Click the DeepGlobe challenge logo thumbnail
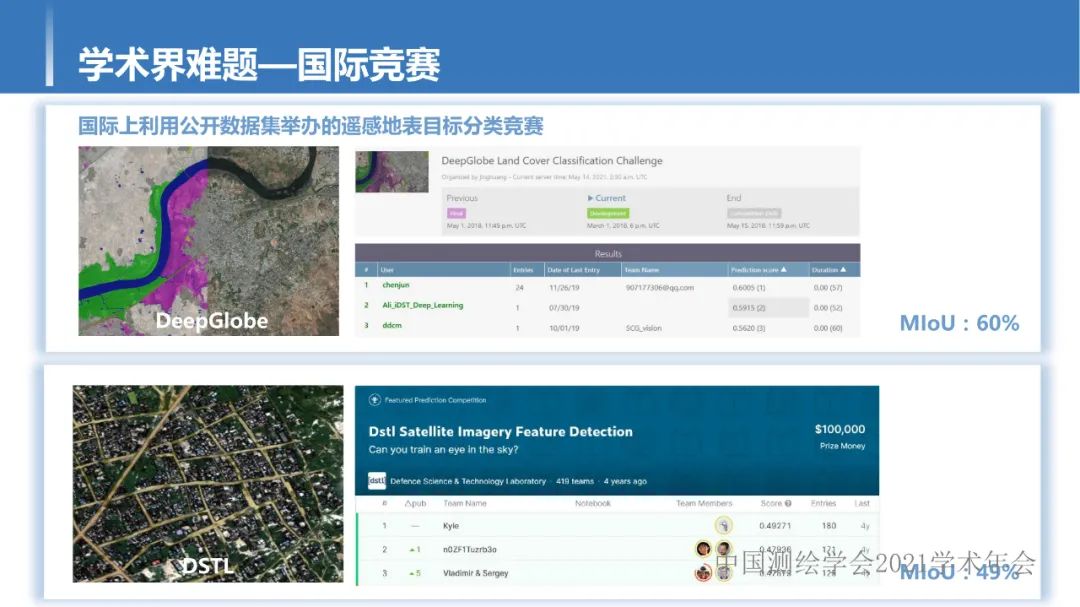 (x=392, y=171)
